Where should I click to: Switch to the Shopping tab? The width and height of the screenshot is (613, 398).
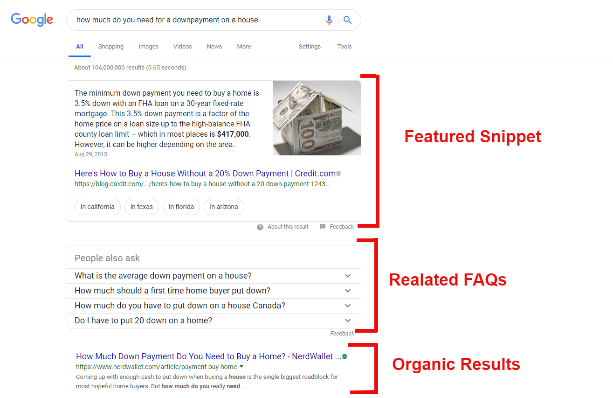click(111, 47)
